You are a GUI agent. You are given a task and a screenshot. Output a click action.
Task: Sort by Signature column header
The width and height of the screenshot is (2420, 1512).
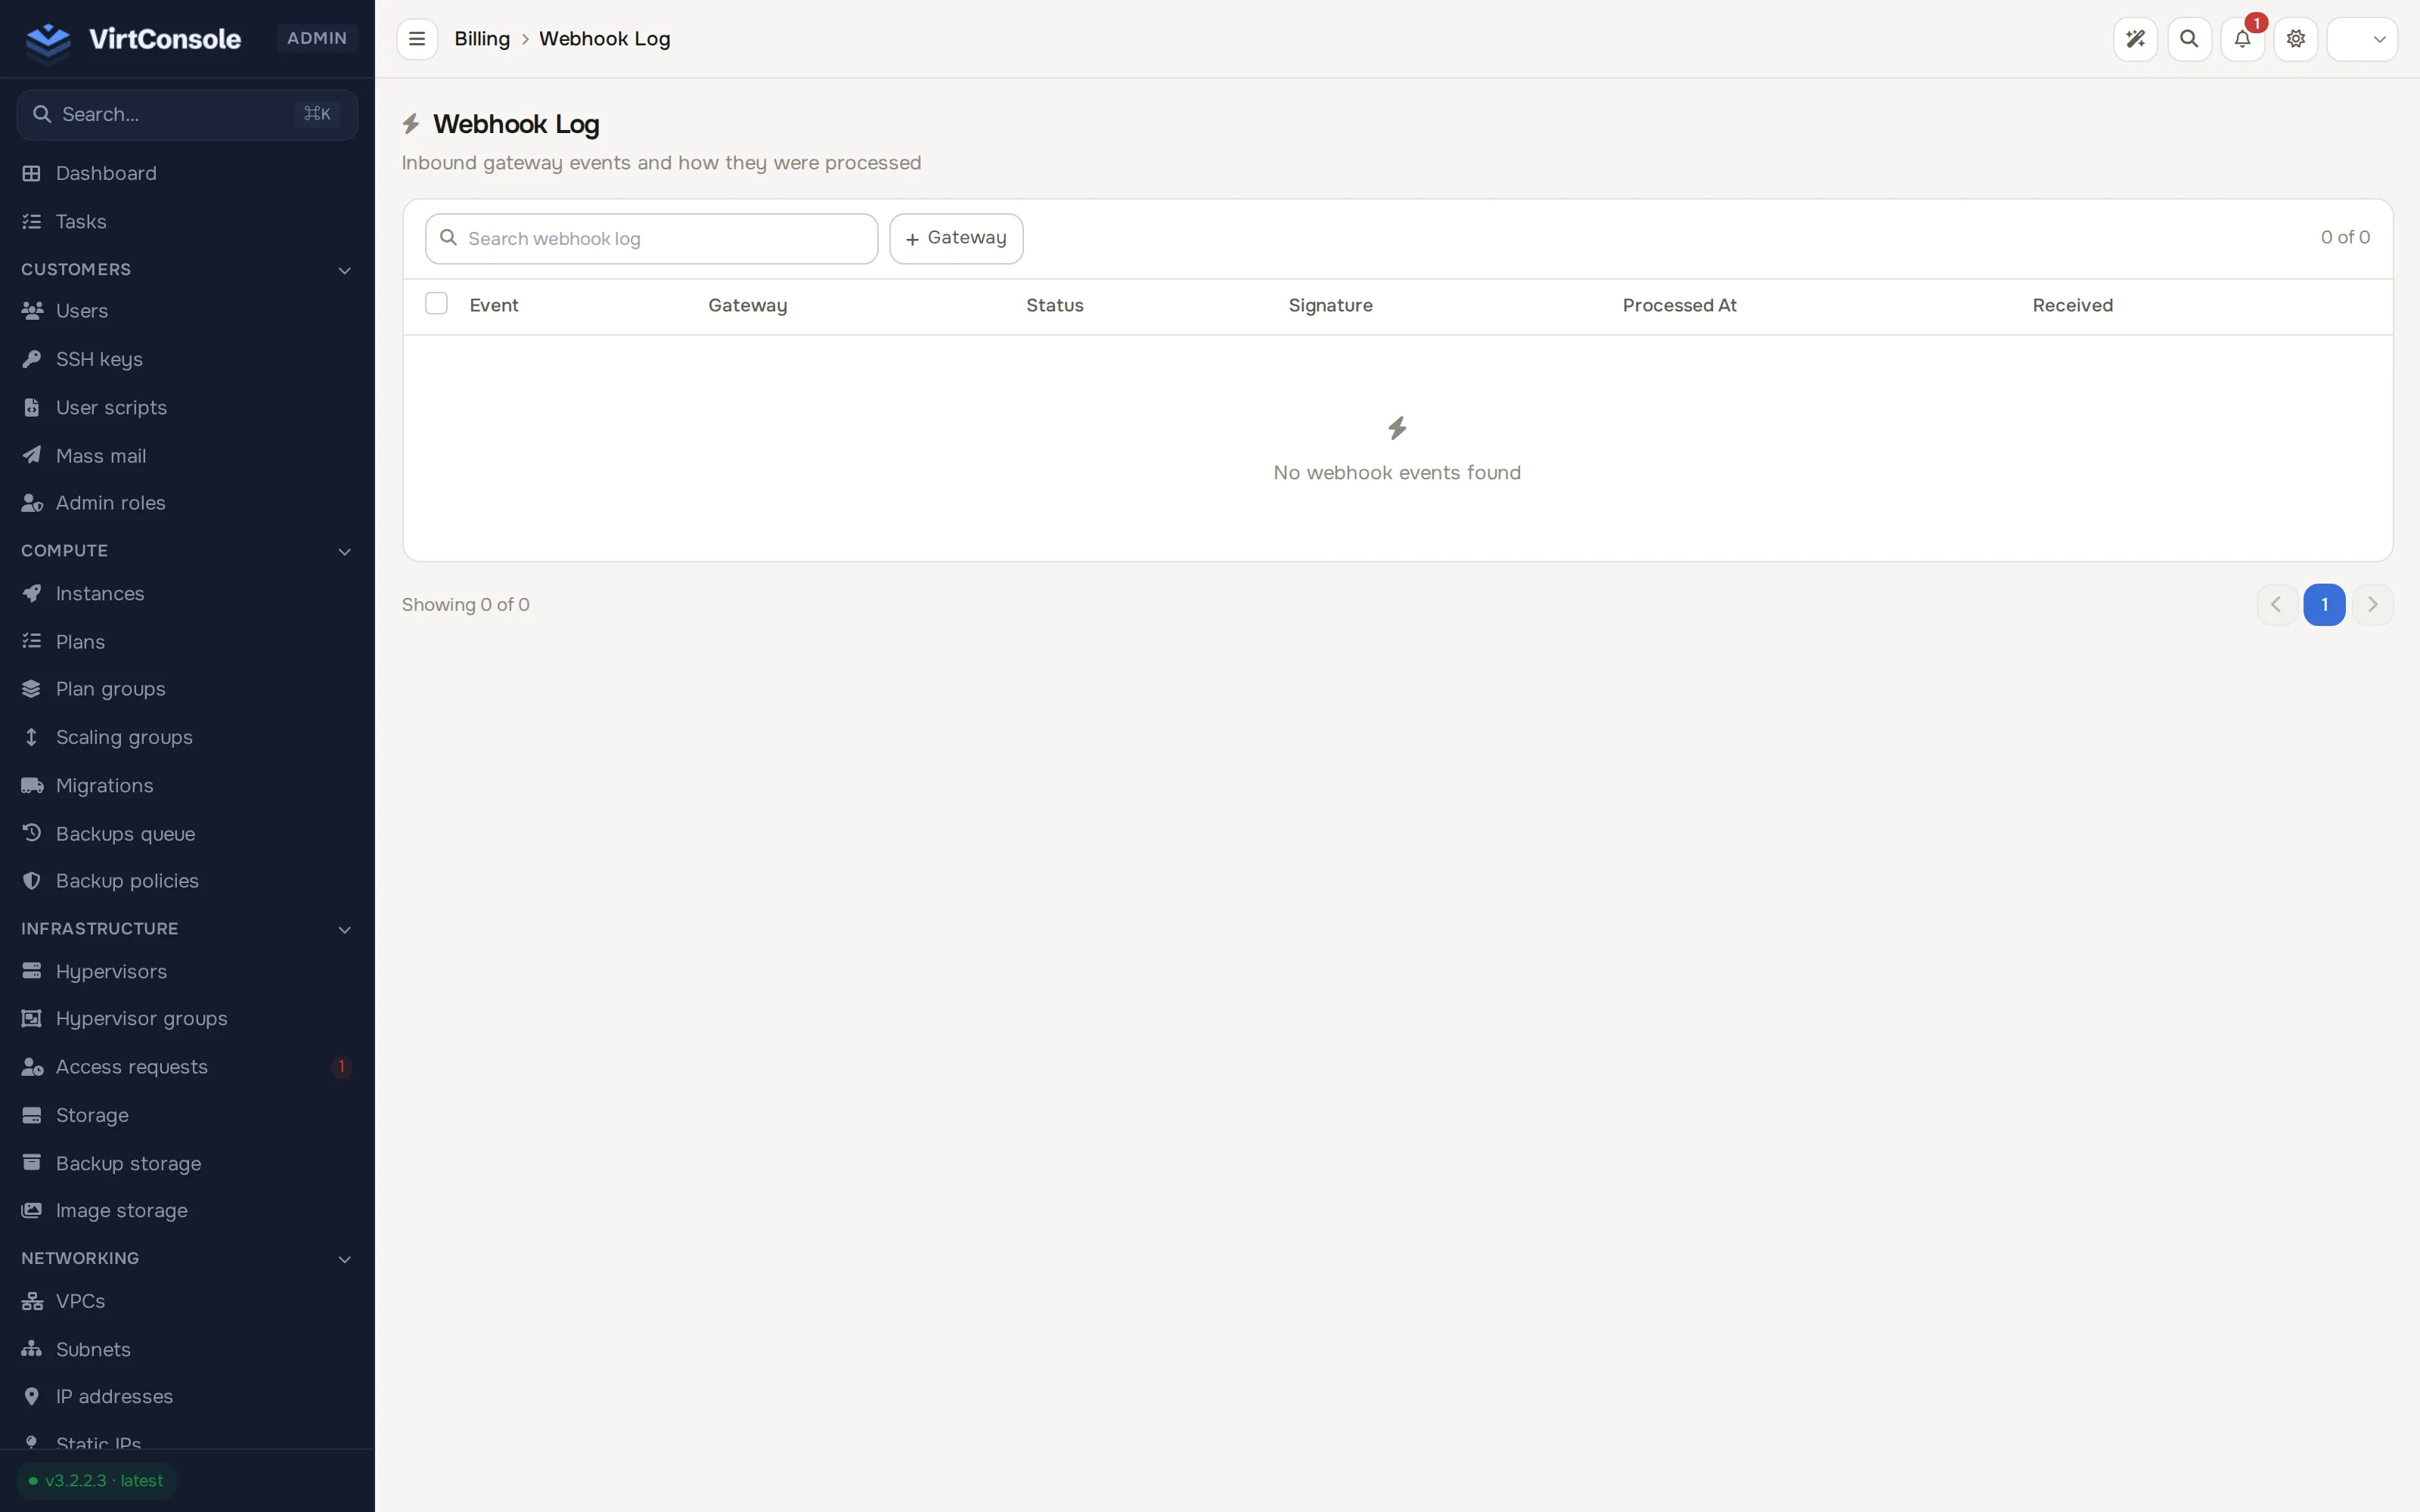pyautogui.click(x=1330, y=305)
